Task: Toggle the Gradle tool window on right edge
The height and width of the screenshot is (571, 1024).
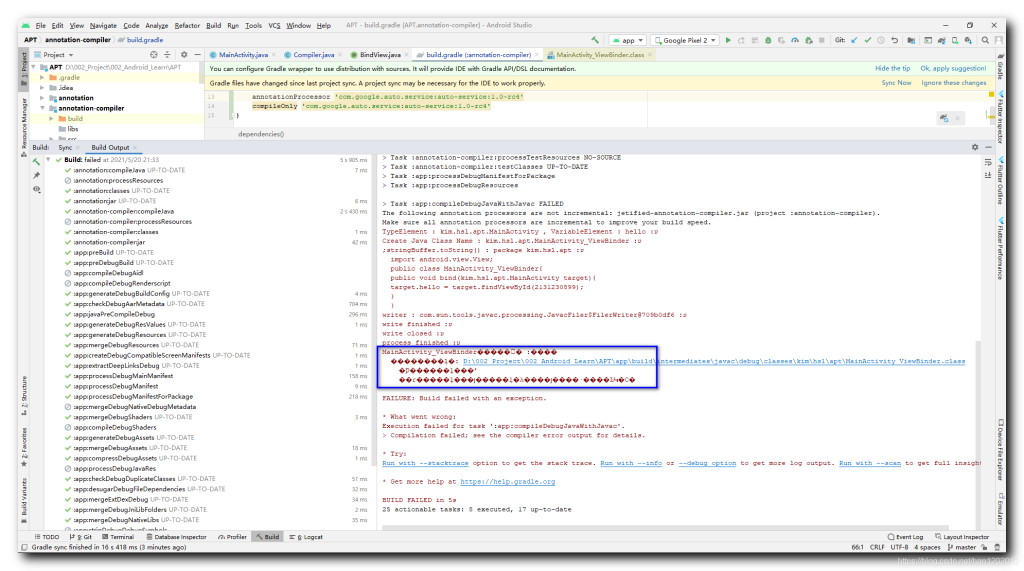Action: point(1000,70)
